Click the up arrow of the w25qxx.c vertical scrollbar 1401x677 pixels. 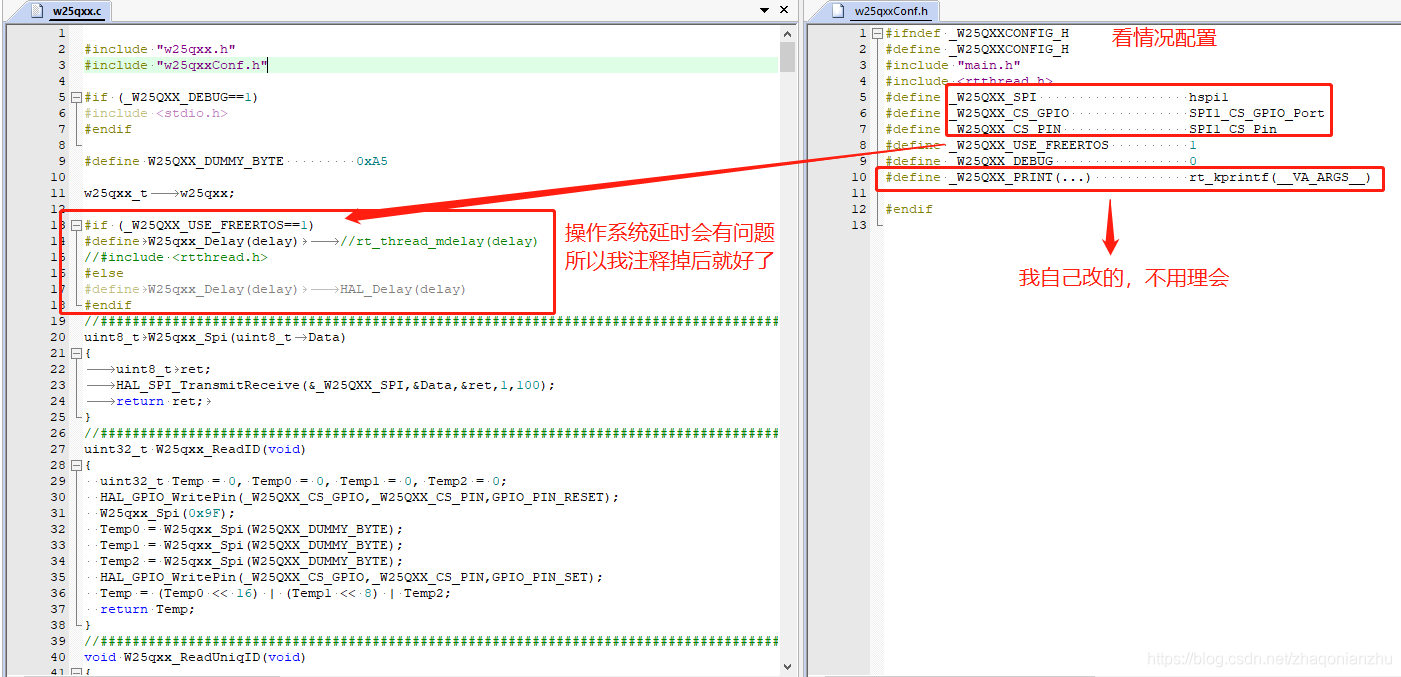[787, 33]
